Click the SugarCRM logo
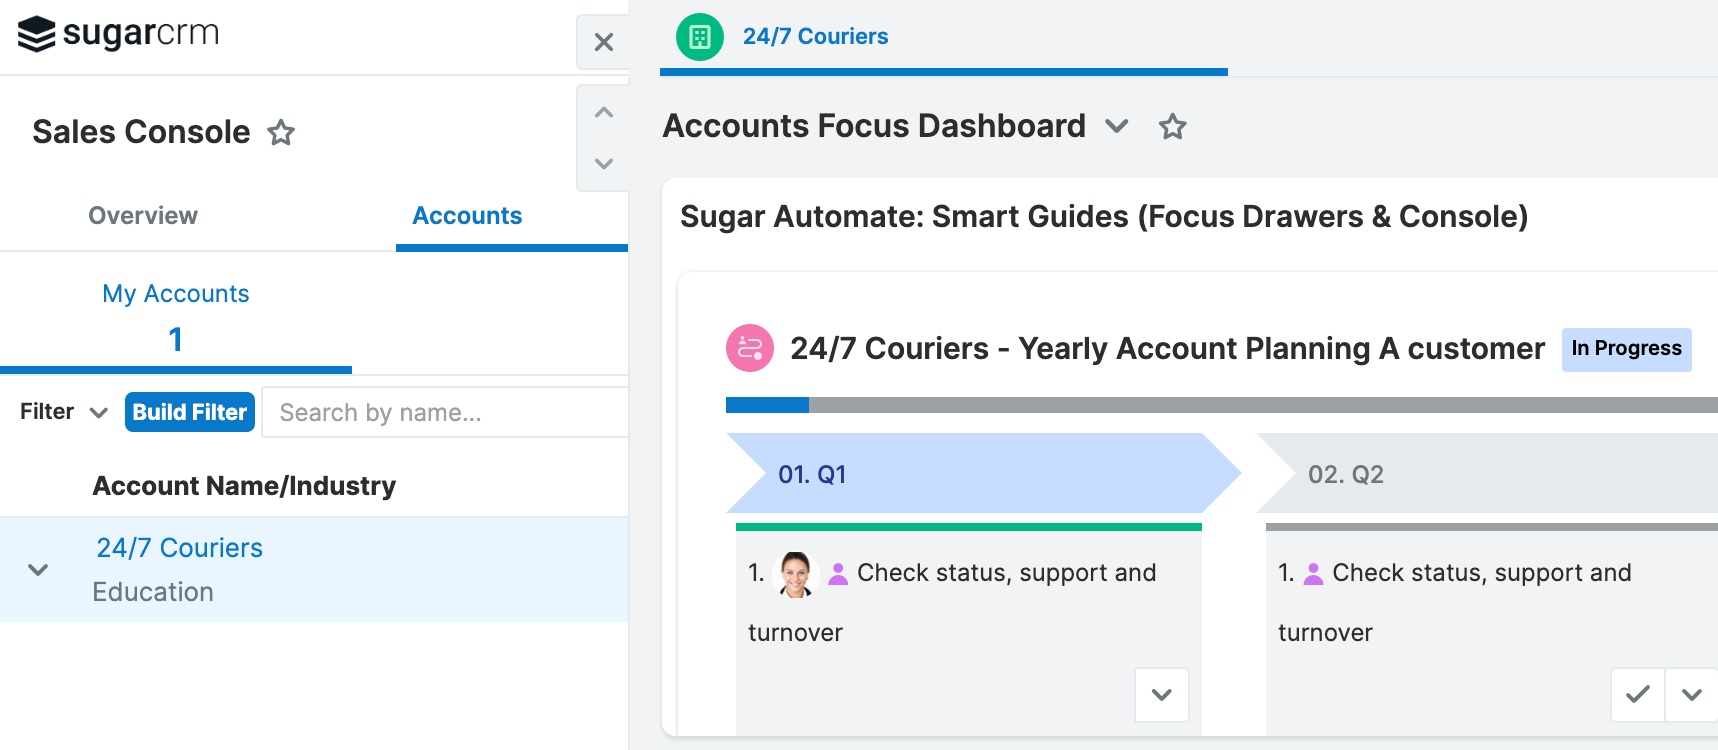The width and height of the screenshot is (1718, 750). click(x=118, y=34)
